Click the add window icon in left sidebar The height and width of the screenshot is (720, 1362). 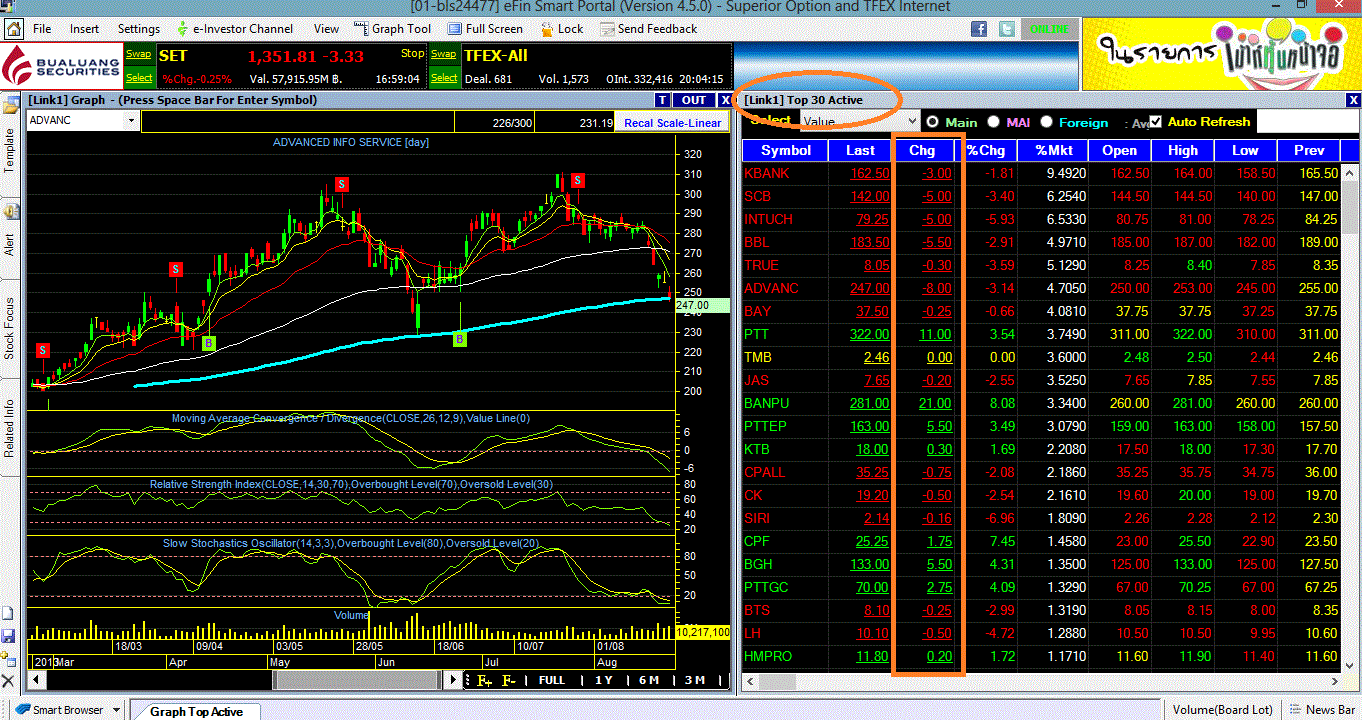(9, 659)
